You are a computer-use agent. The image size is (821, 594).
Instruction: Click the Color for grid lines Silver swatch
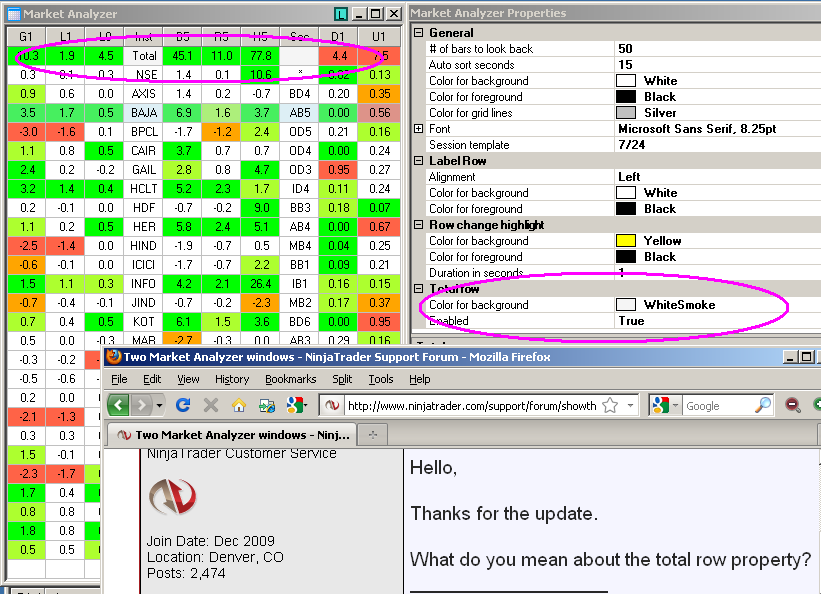[x=626, y=113]
